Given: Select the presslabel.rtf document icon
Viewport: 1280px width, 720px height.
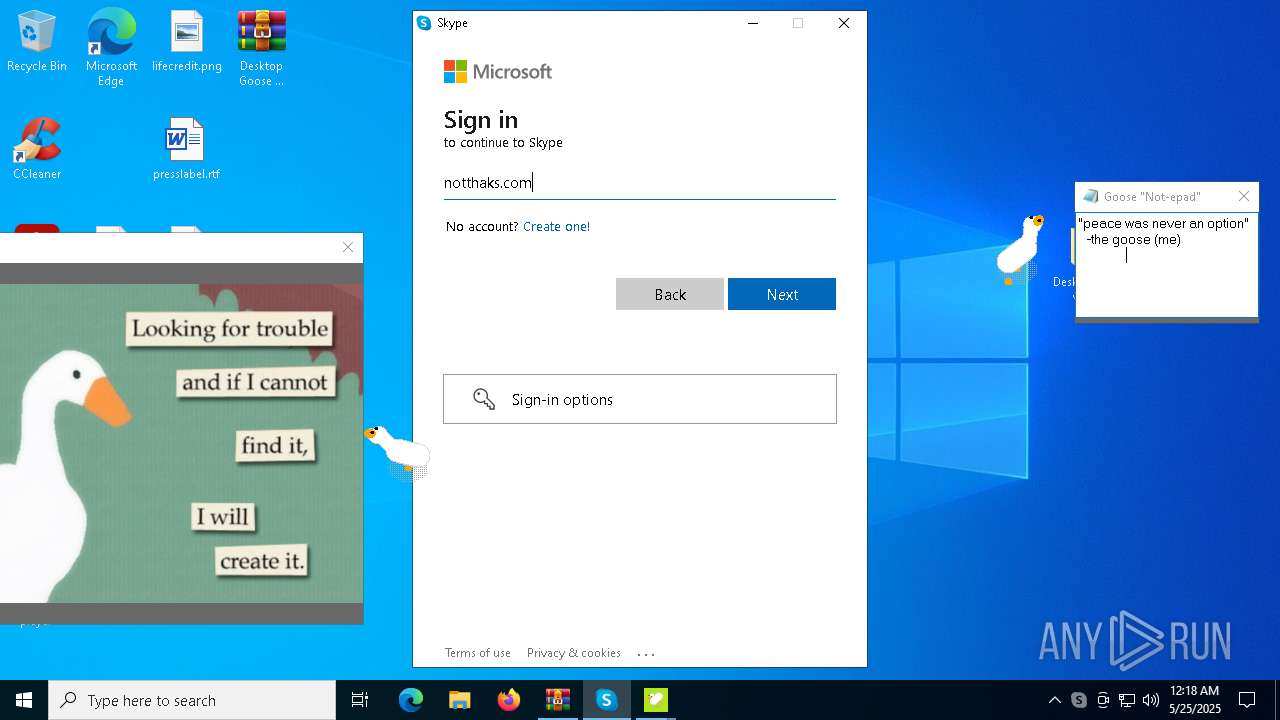Looking at the screenshot, I should [186, 148].
